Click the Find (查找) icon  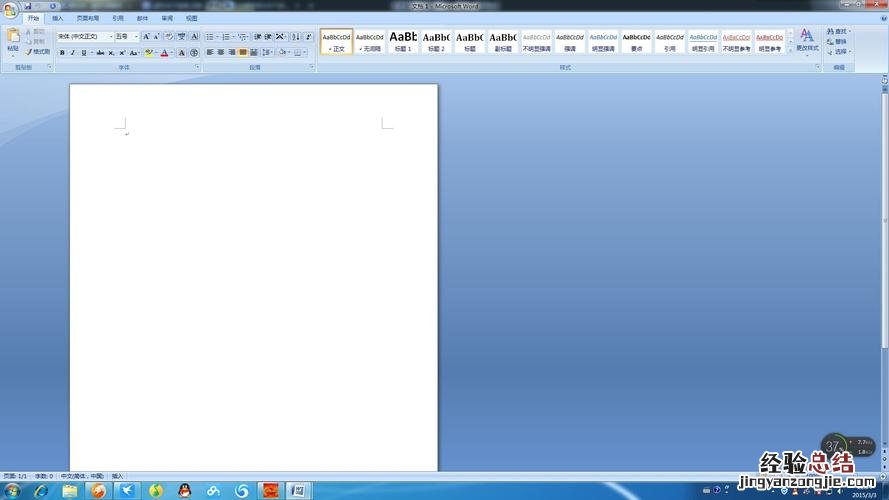pyautogui.click(x=838, y=32)
